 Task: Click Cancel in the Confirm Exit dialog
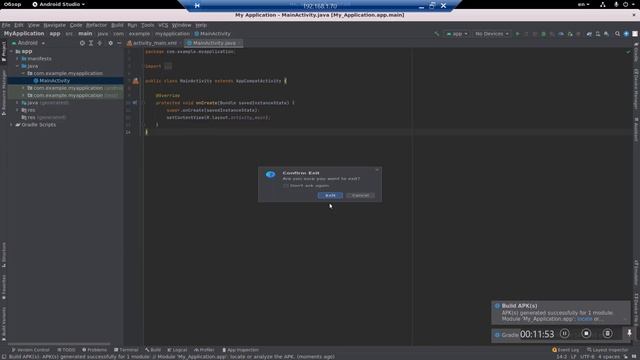[x=360, y=196]
